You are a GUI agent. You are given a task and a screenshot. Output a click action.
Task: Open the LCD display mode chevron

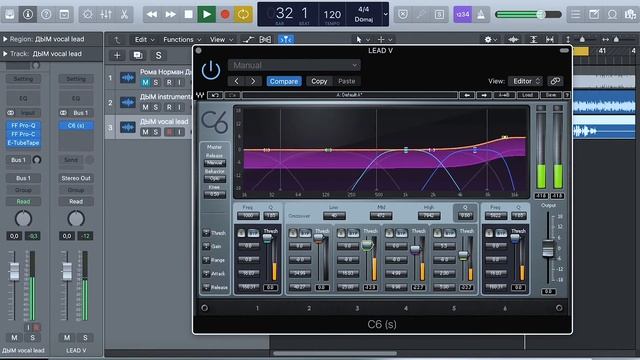[x=385, y=14]
